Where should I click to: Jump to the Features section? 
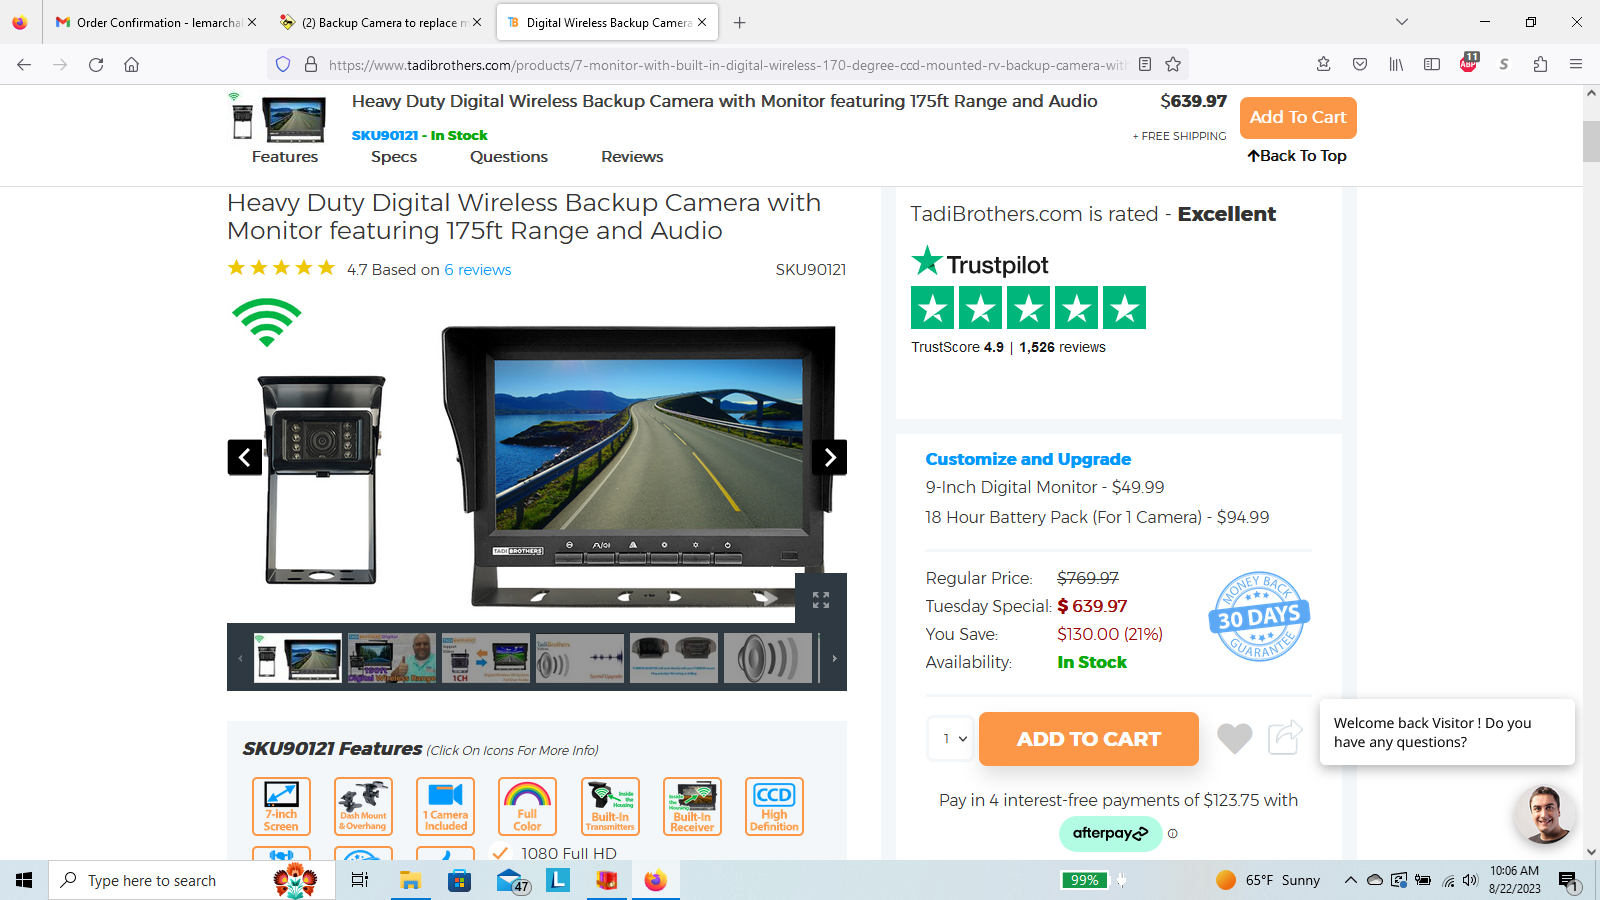(x=285, y=157)
